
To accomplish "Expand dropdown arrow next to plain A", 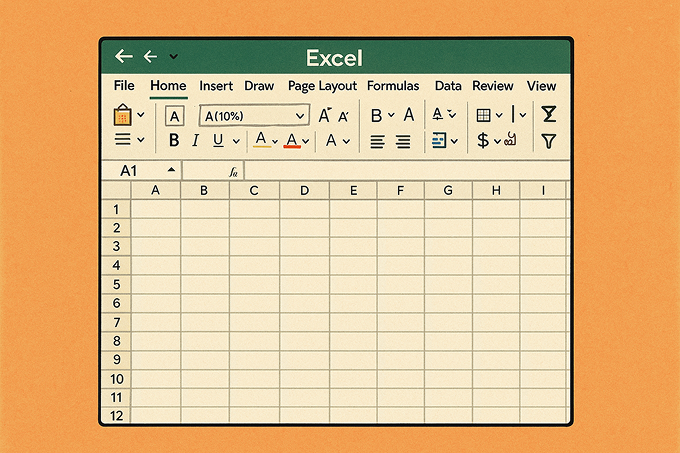I will pyautogui.click(x=346, y=141).
